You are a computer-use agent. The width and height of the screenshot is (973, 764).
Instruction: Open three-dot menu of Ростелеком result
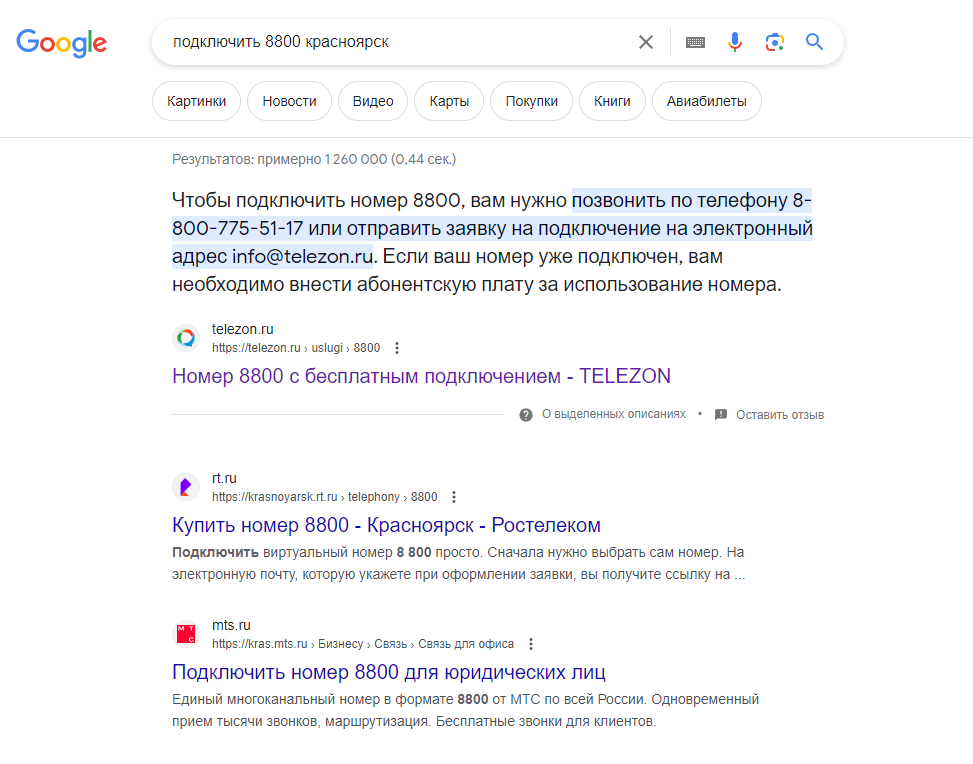click(453, 496)
